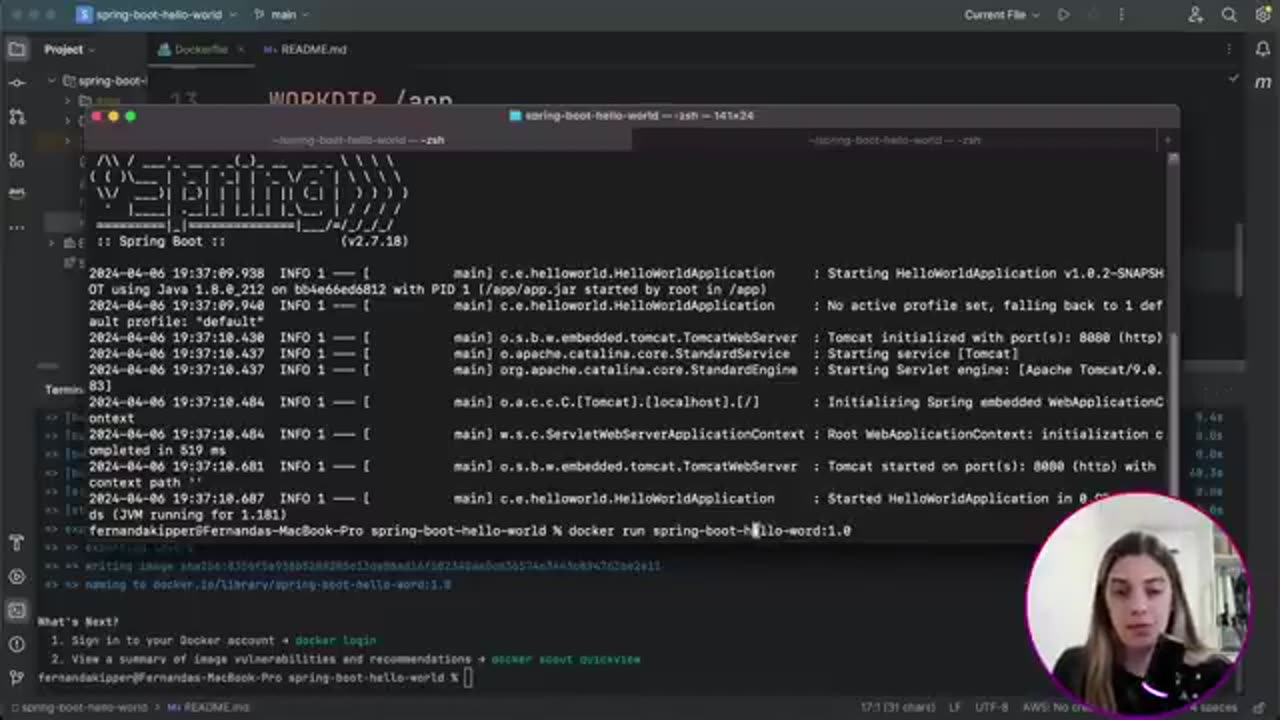The image size is (1280, 720).
Task: Open the Project view selector dropdown
Action: (69, 49)
